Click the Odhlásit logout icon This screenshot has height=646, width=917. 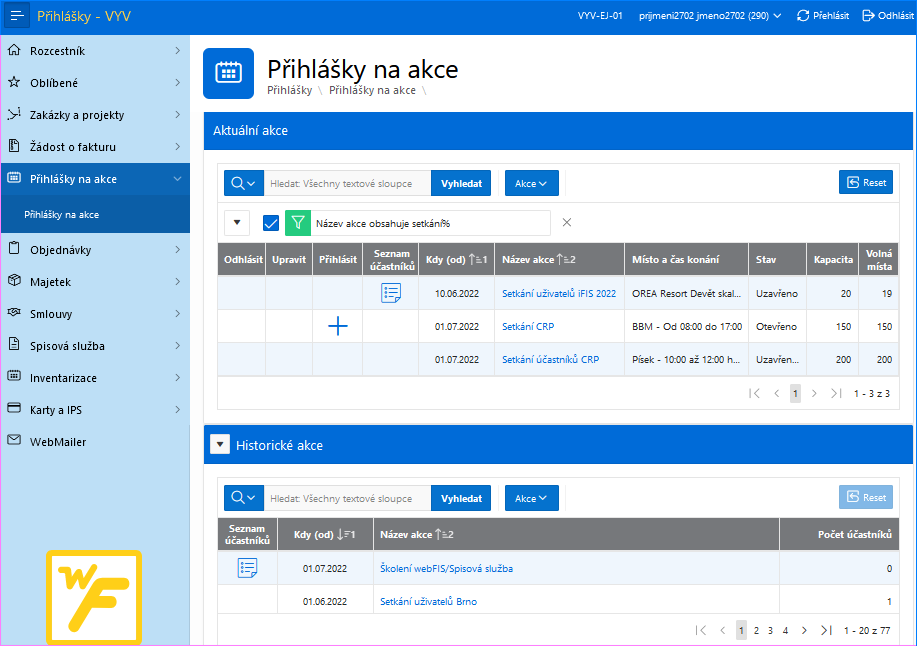click(x=868, y=16)
